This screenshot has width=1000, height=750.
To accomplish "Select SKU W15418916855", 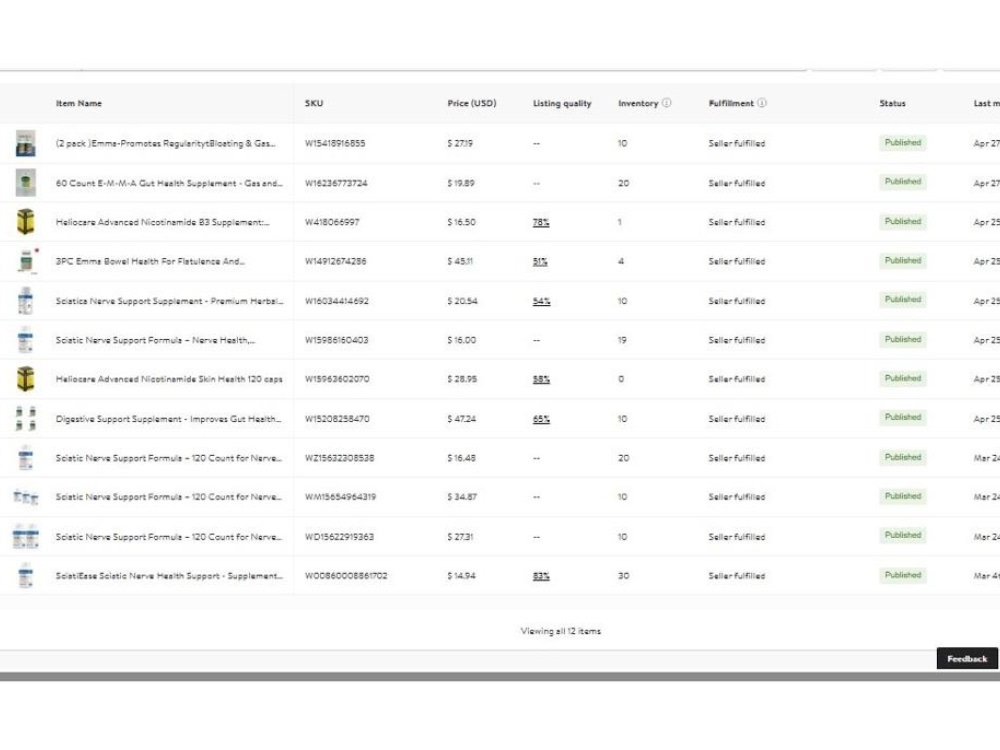I will point(335,143).
